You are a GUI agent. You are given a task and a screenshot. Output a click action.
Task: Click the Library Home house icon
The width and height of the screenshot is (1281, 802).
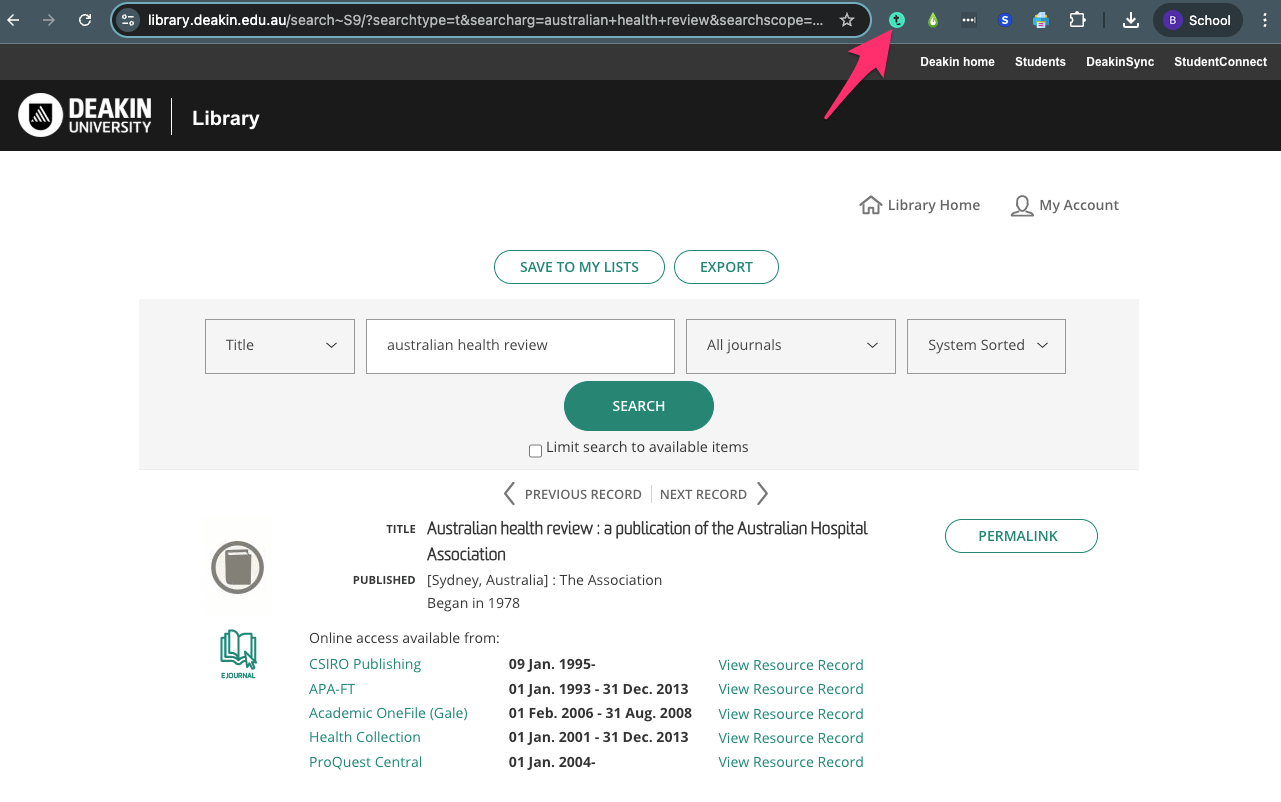coord(870,205)
